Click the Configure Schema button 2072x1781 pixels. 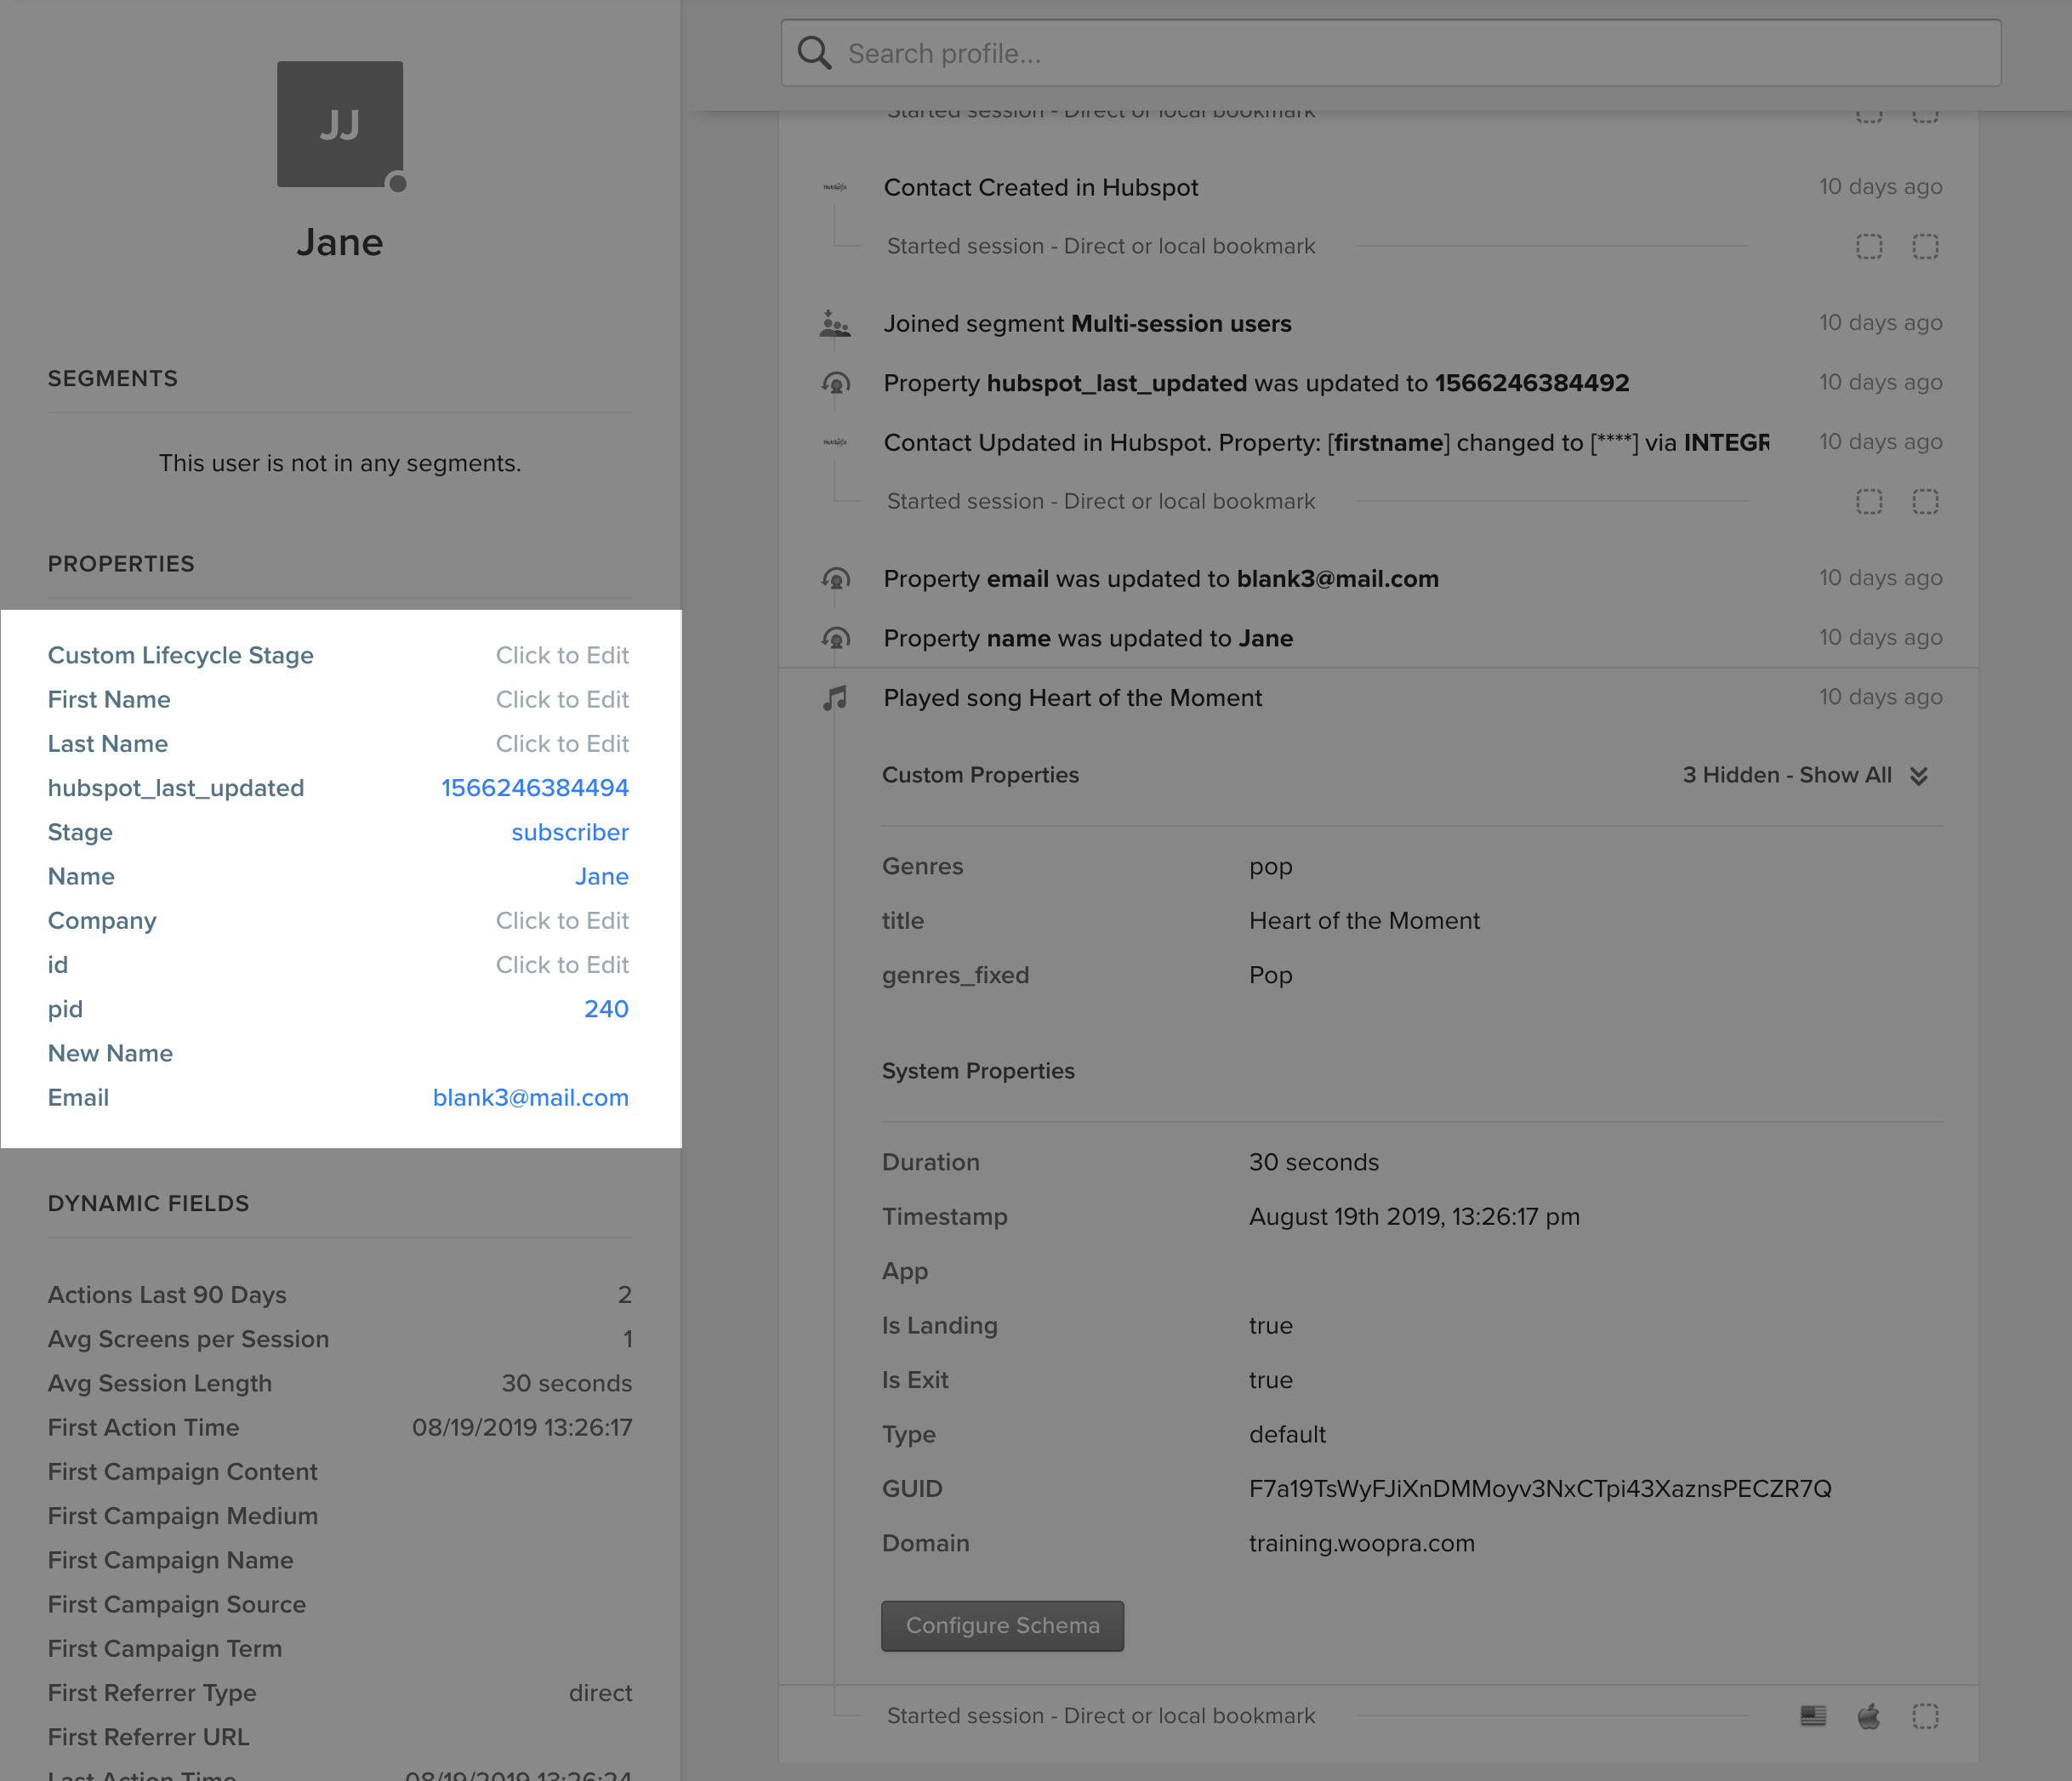pyautogui.click(x=1002, y=1625)
